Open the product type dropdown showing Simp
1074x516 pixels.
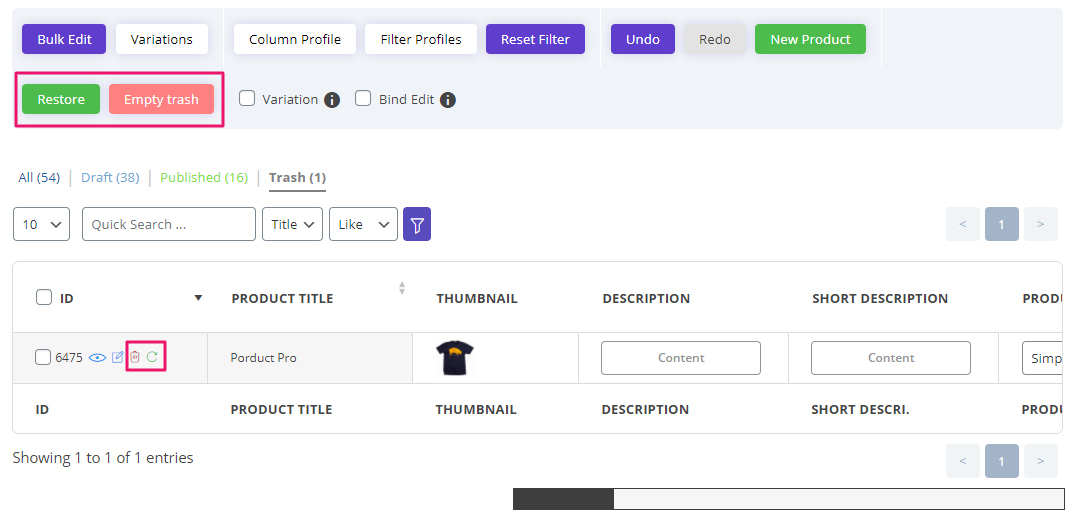1042,358
